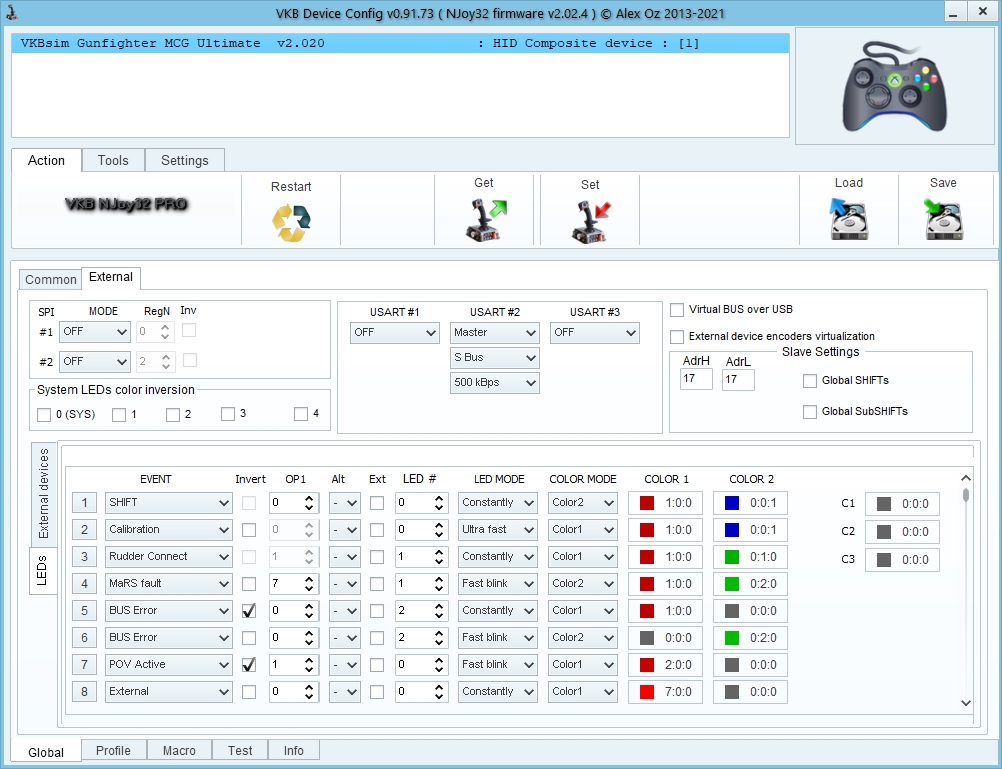The width and height of the screenshot is (1002, 769).
Task: Click the app icon in title bar
Action: click(x=14, y=13)
